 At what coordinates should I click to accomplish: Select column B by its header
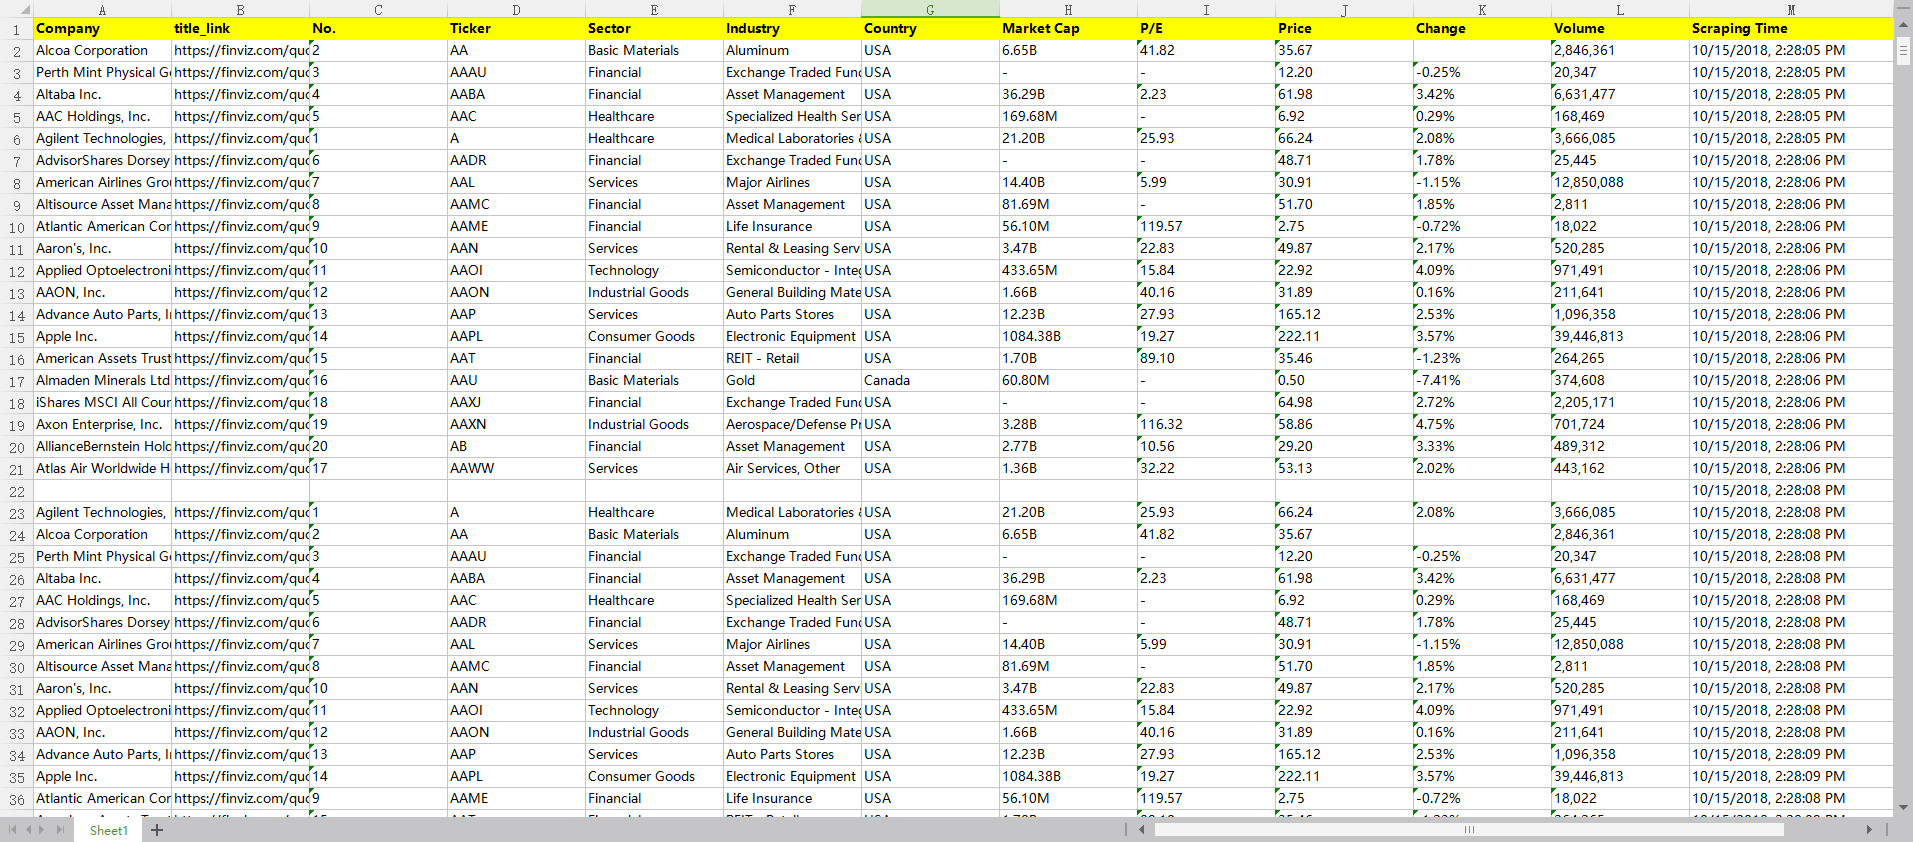pyautogui.click(x=240, y=9)
